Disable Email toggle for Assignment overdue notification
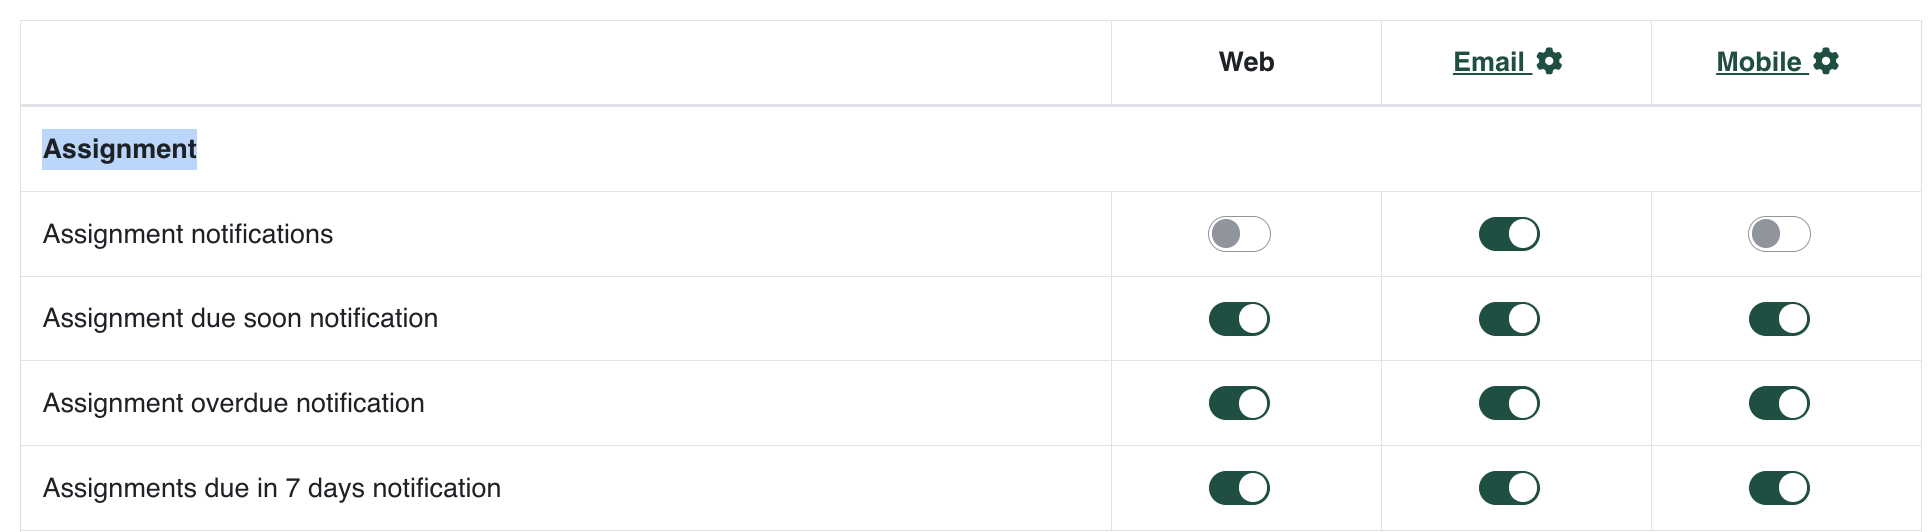 click(1509, 403)
